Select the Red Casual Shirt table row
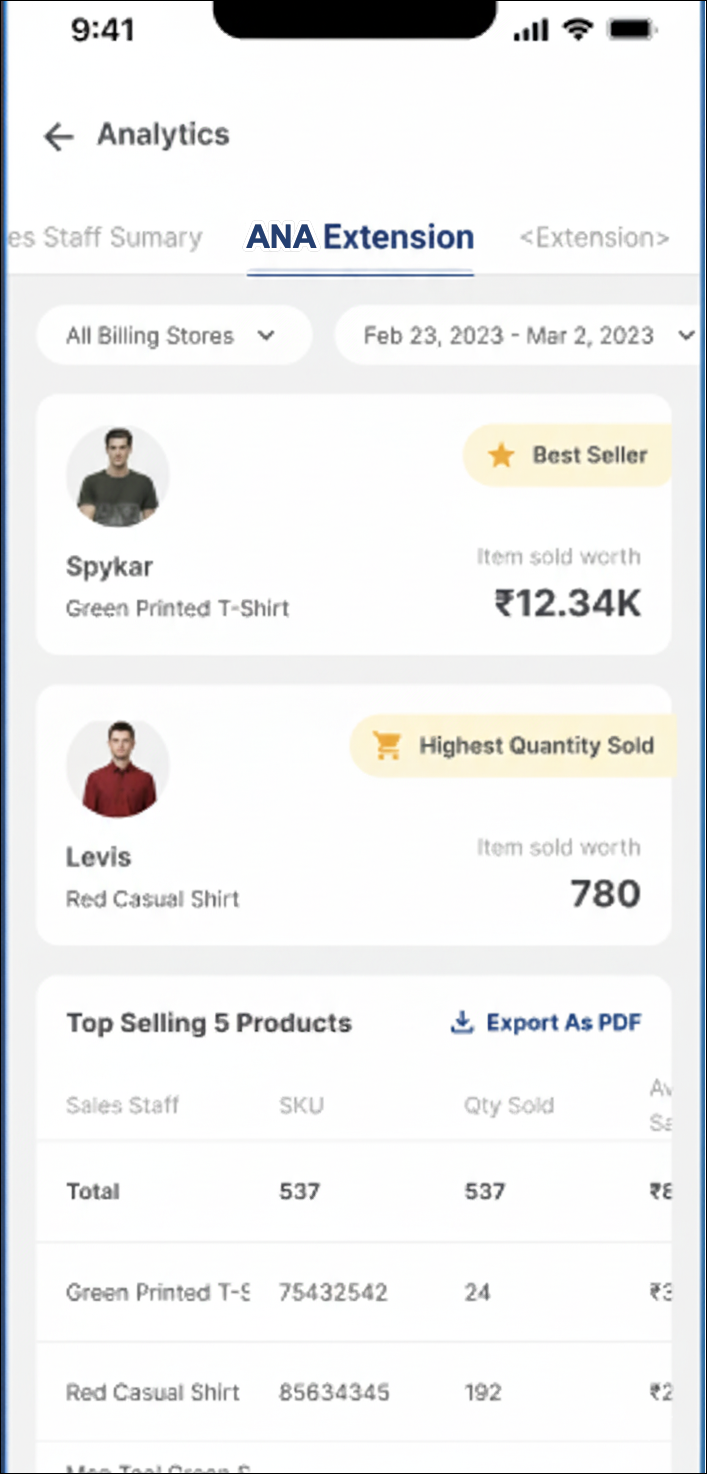Screen dimensions: 707x1474 coord(153,1392)
